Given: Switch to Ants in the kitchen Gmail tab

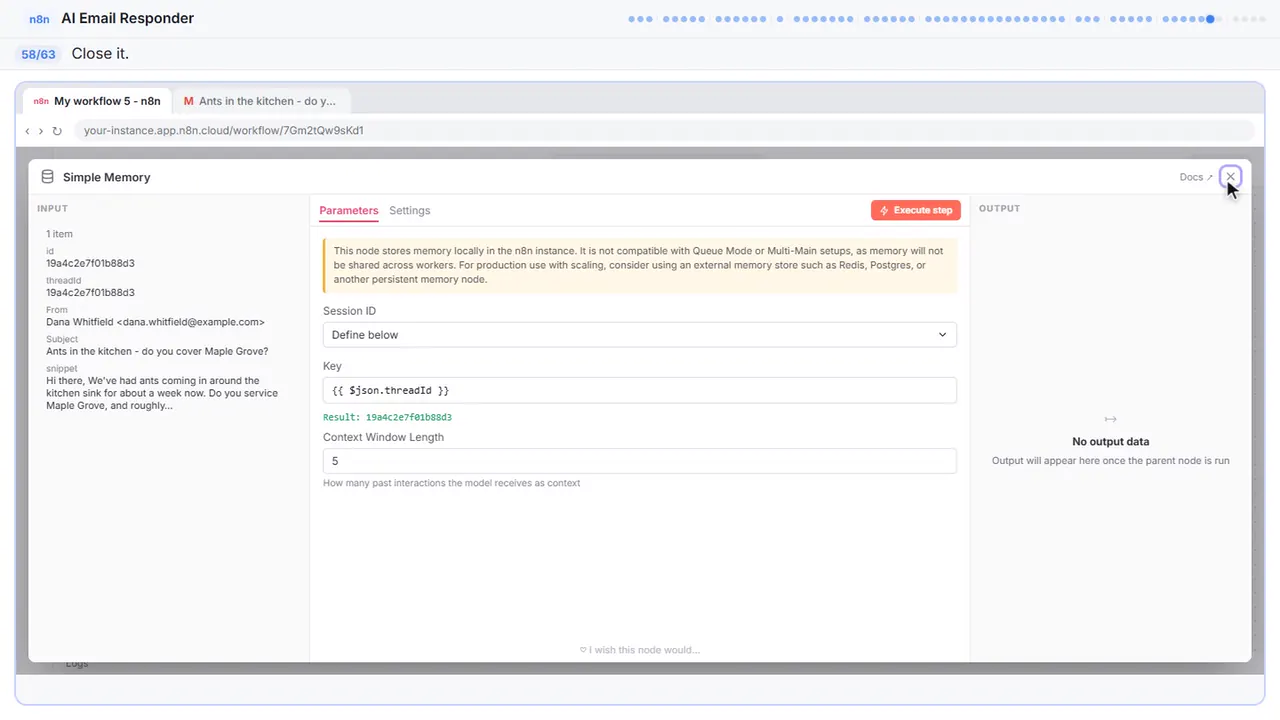Looking at the screenshot, I should (x=261, y=101).
